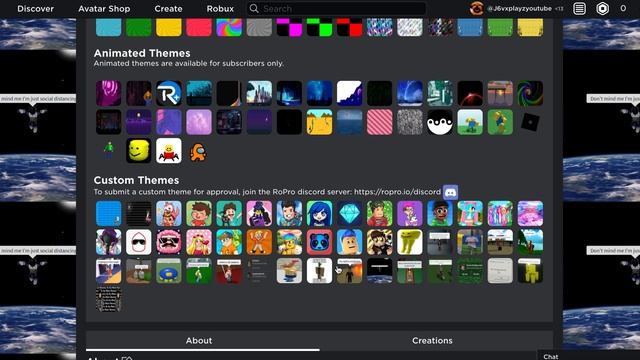Pick the yellow blocky figure on black theme
640x360 pixels.
coord(530,271)
